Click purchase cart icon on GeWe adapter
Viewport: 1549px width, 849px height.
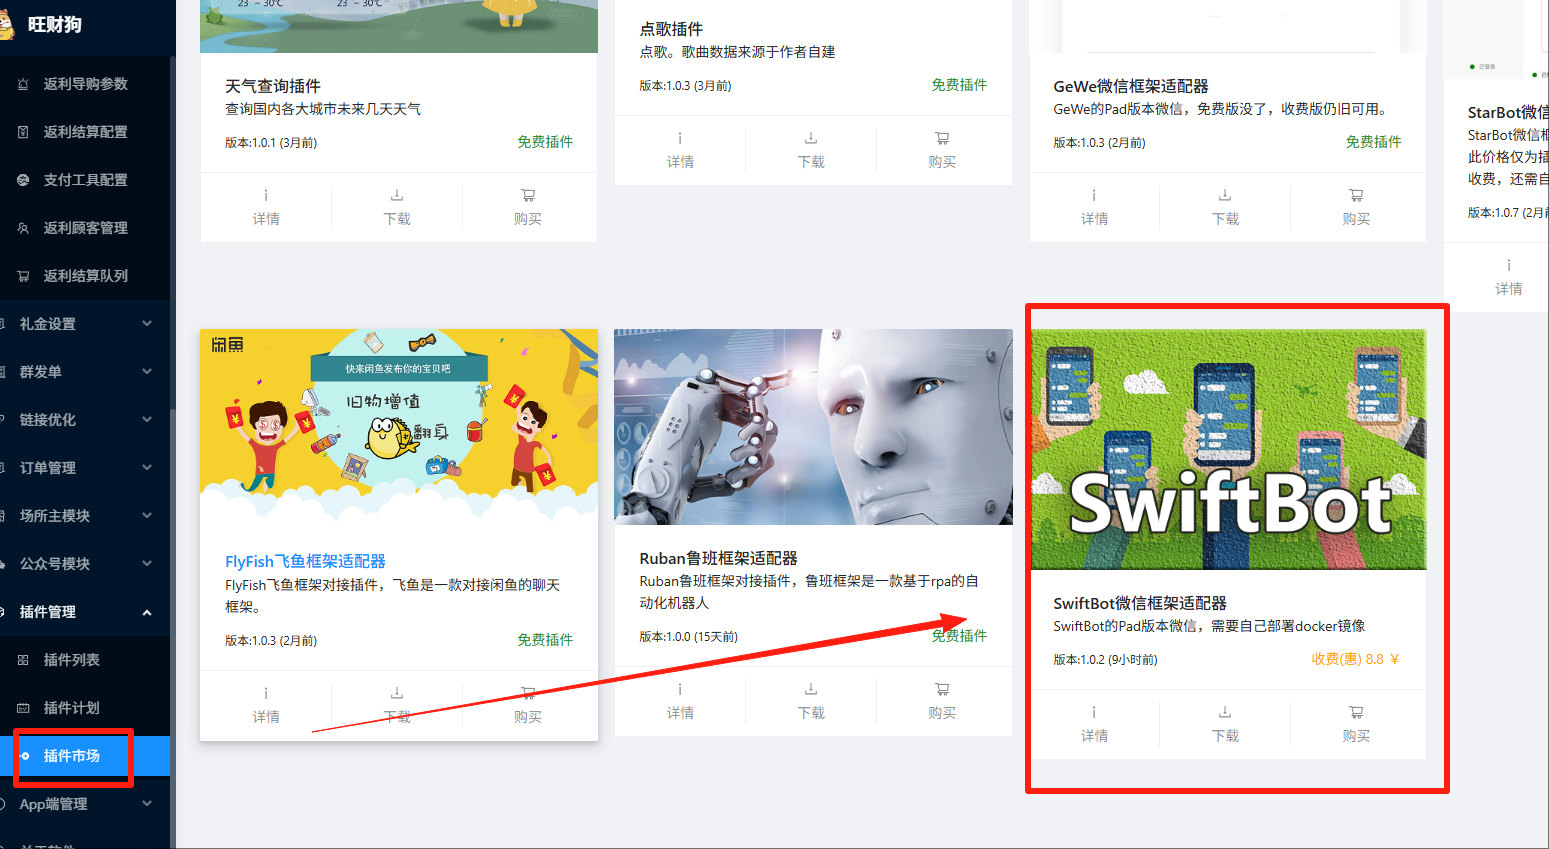point(1356,196)
